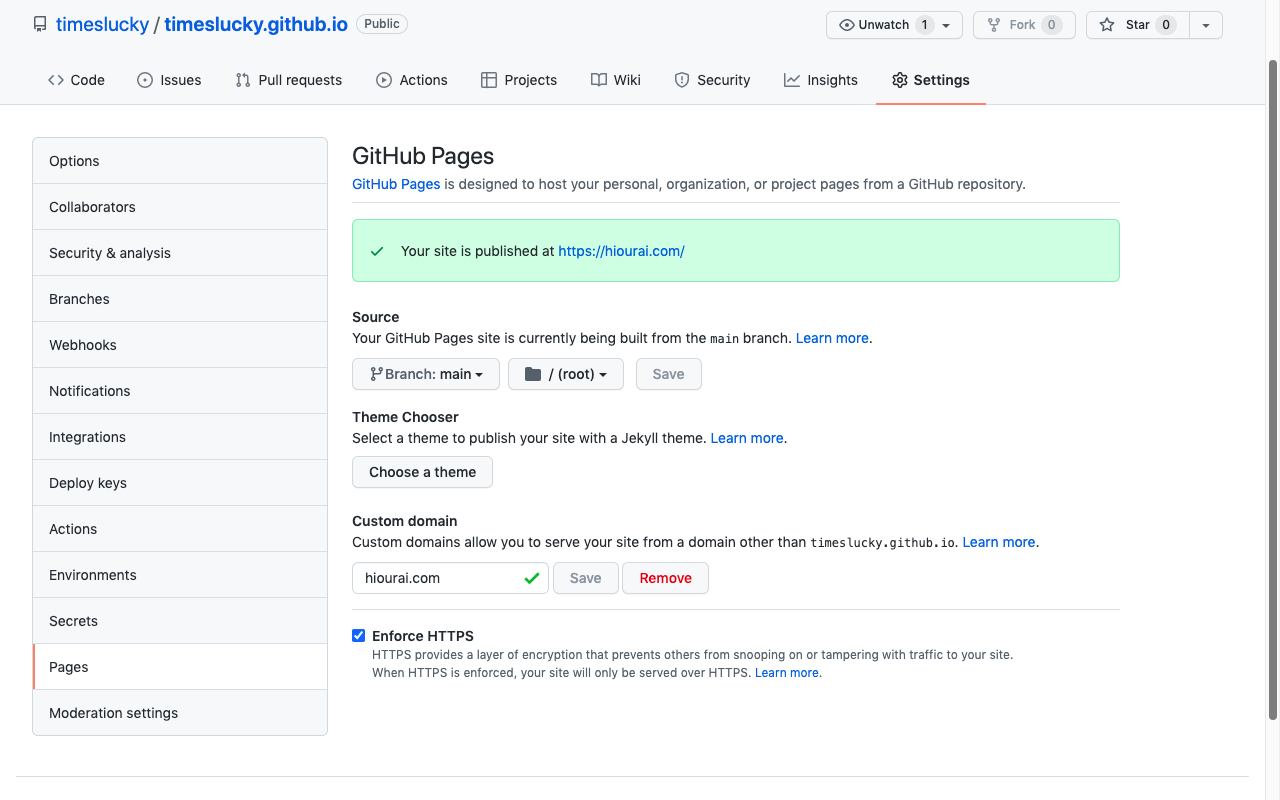Click the folder icon in the root selector

533,374
